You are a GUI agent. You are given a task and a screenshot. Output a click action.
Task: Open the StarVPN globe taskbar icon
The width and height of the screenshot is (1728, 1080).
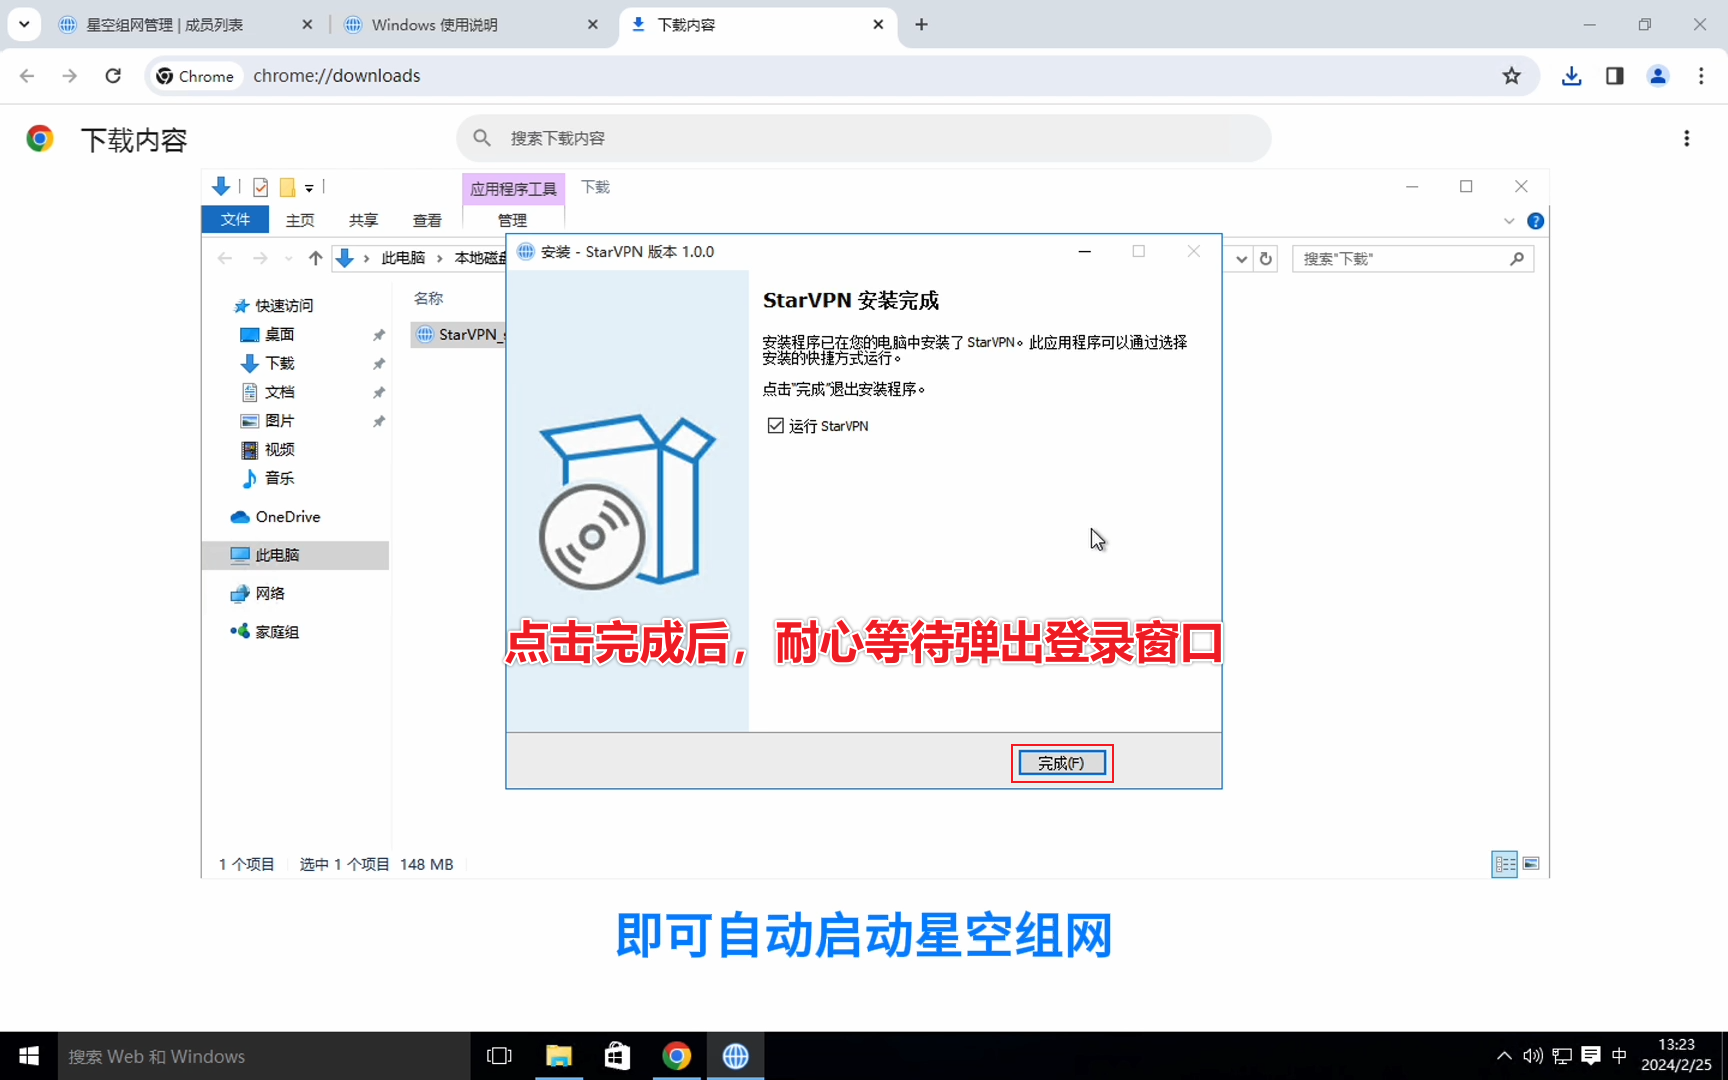point(735,1056)
